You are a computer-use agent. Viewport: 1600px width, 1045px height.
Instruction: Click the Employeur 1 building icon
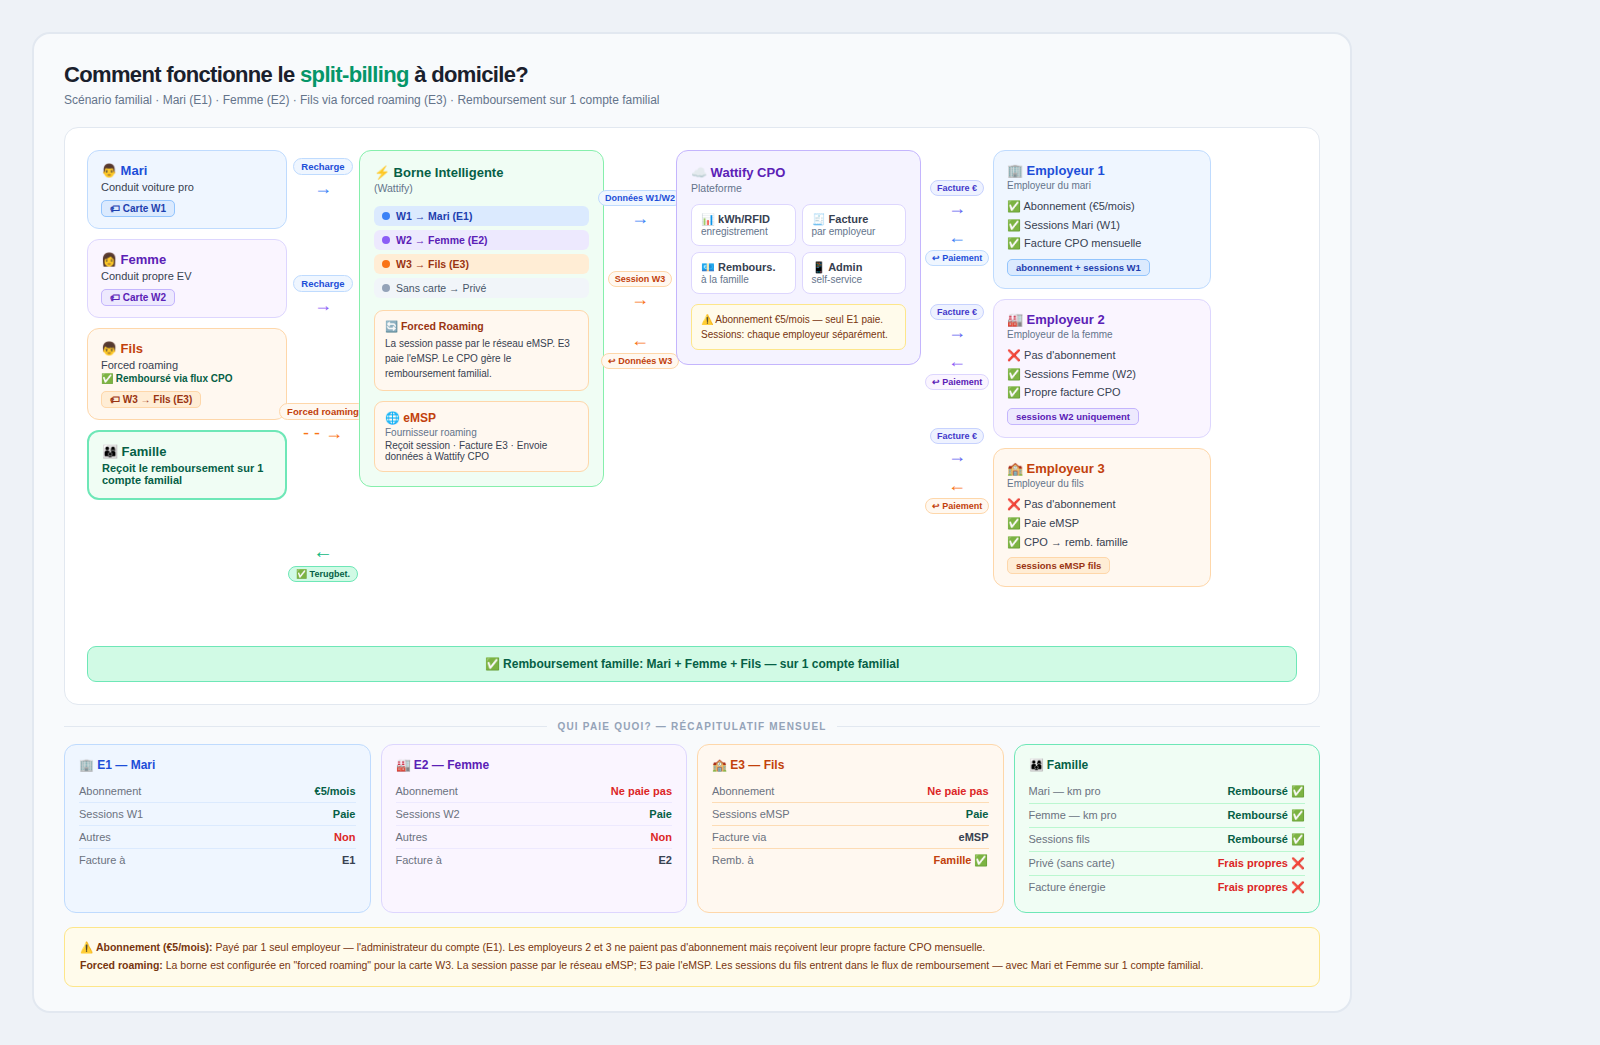pyautogui.click(x=1015, y=171)
